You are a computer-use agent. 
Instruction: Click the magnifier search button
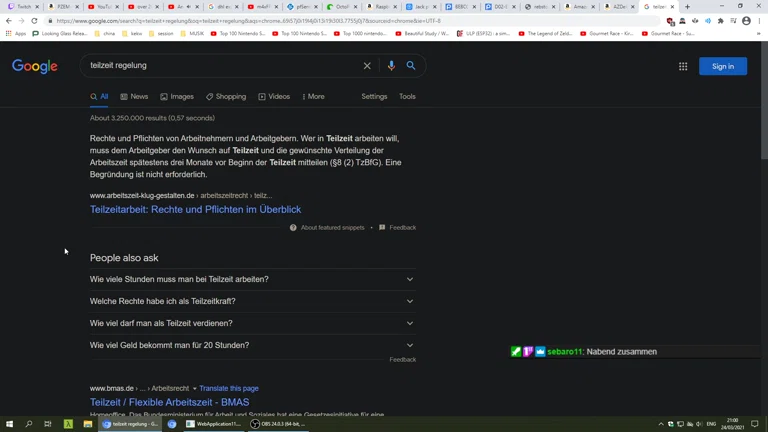[x=411, y=66]
